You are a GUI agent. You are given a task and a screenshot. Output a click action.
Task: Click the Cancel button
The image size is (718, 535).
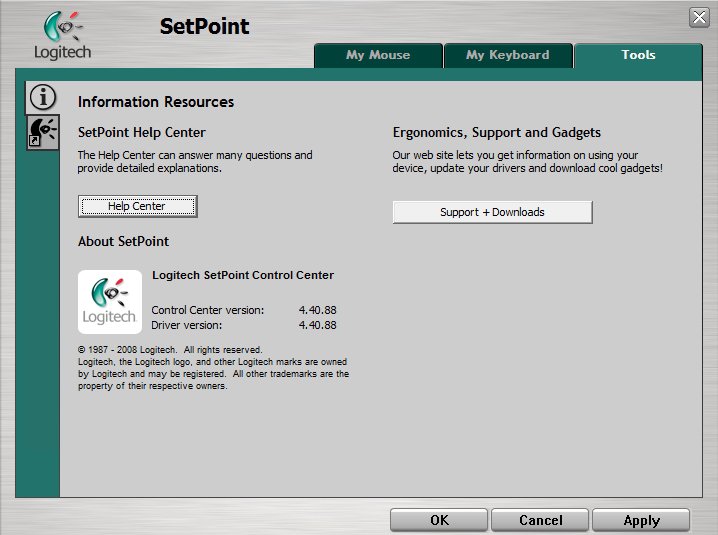[540, 520]
